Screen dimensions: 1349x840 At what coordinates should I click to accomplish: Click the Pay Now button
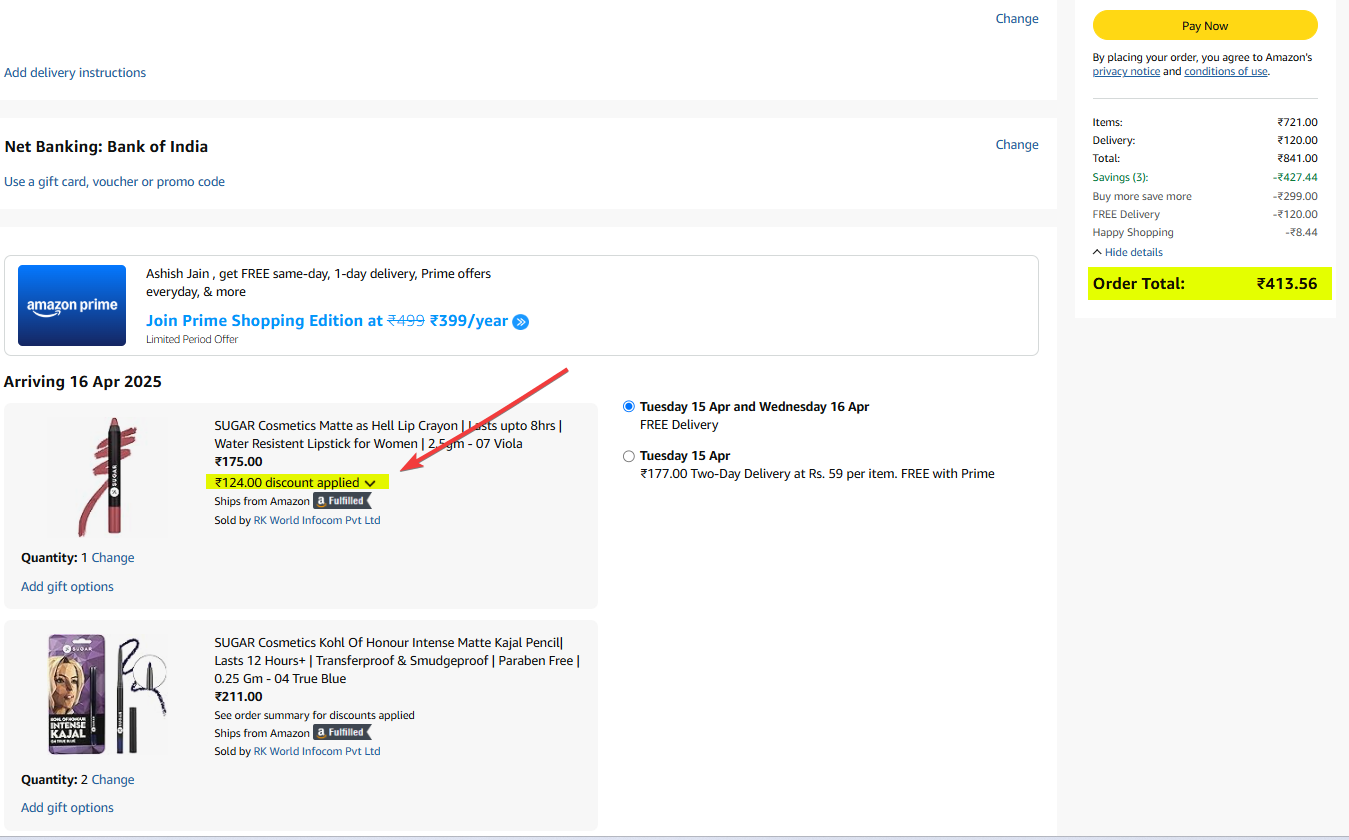pyautogui.click(x=1205, y=25)
